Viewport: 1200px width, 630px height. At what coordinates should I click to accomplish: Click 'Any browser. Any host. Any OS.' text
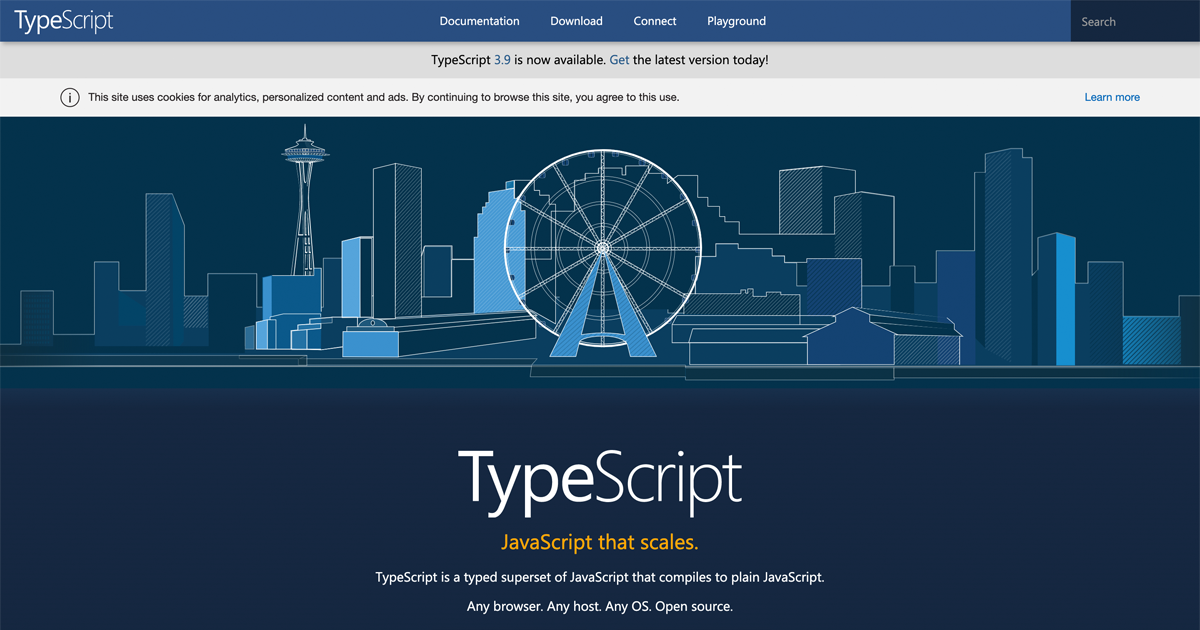click(x=600, y=606)
